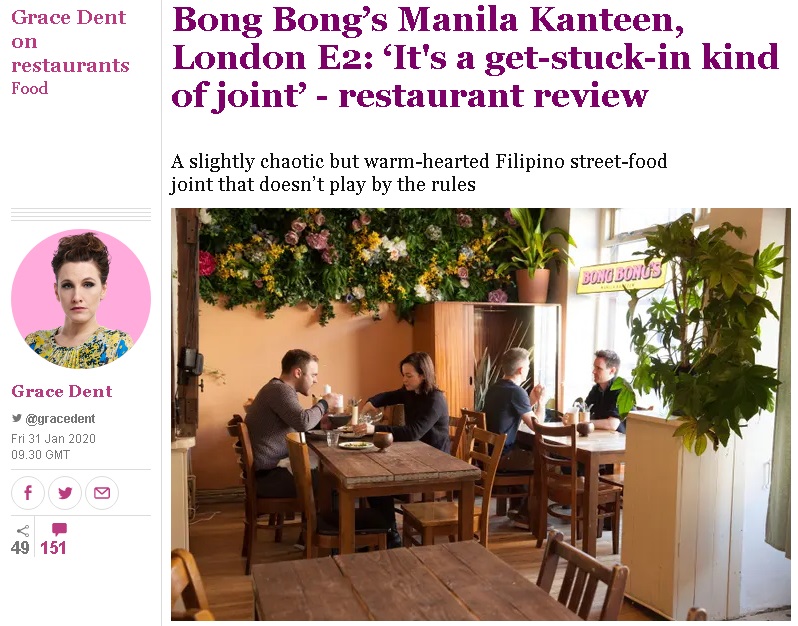Open Grace Dent on restaurants series link

(x=70, y=41)
